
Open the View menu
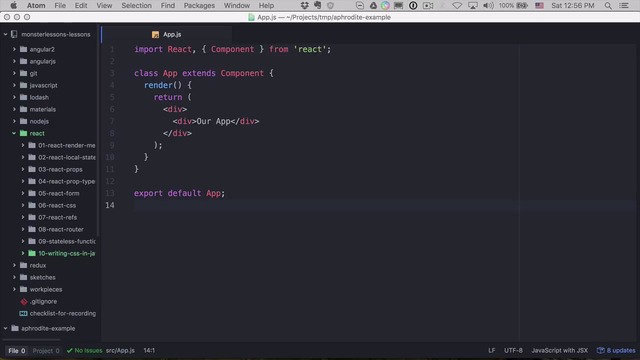(104, 5)
